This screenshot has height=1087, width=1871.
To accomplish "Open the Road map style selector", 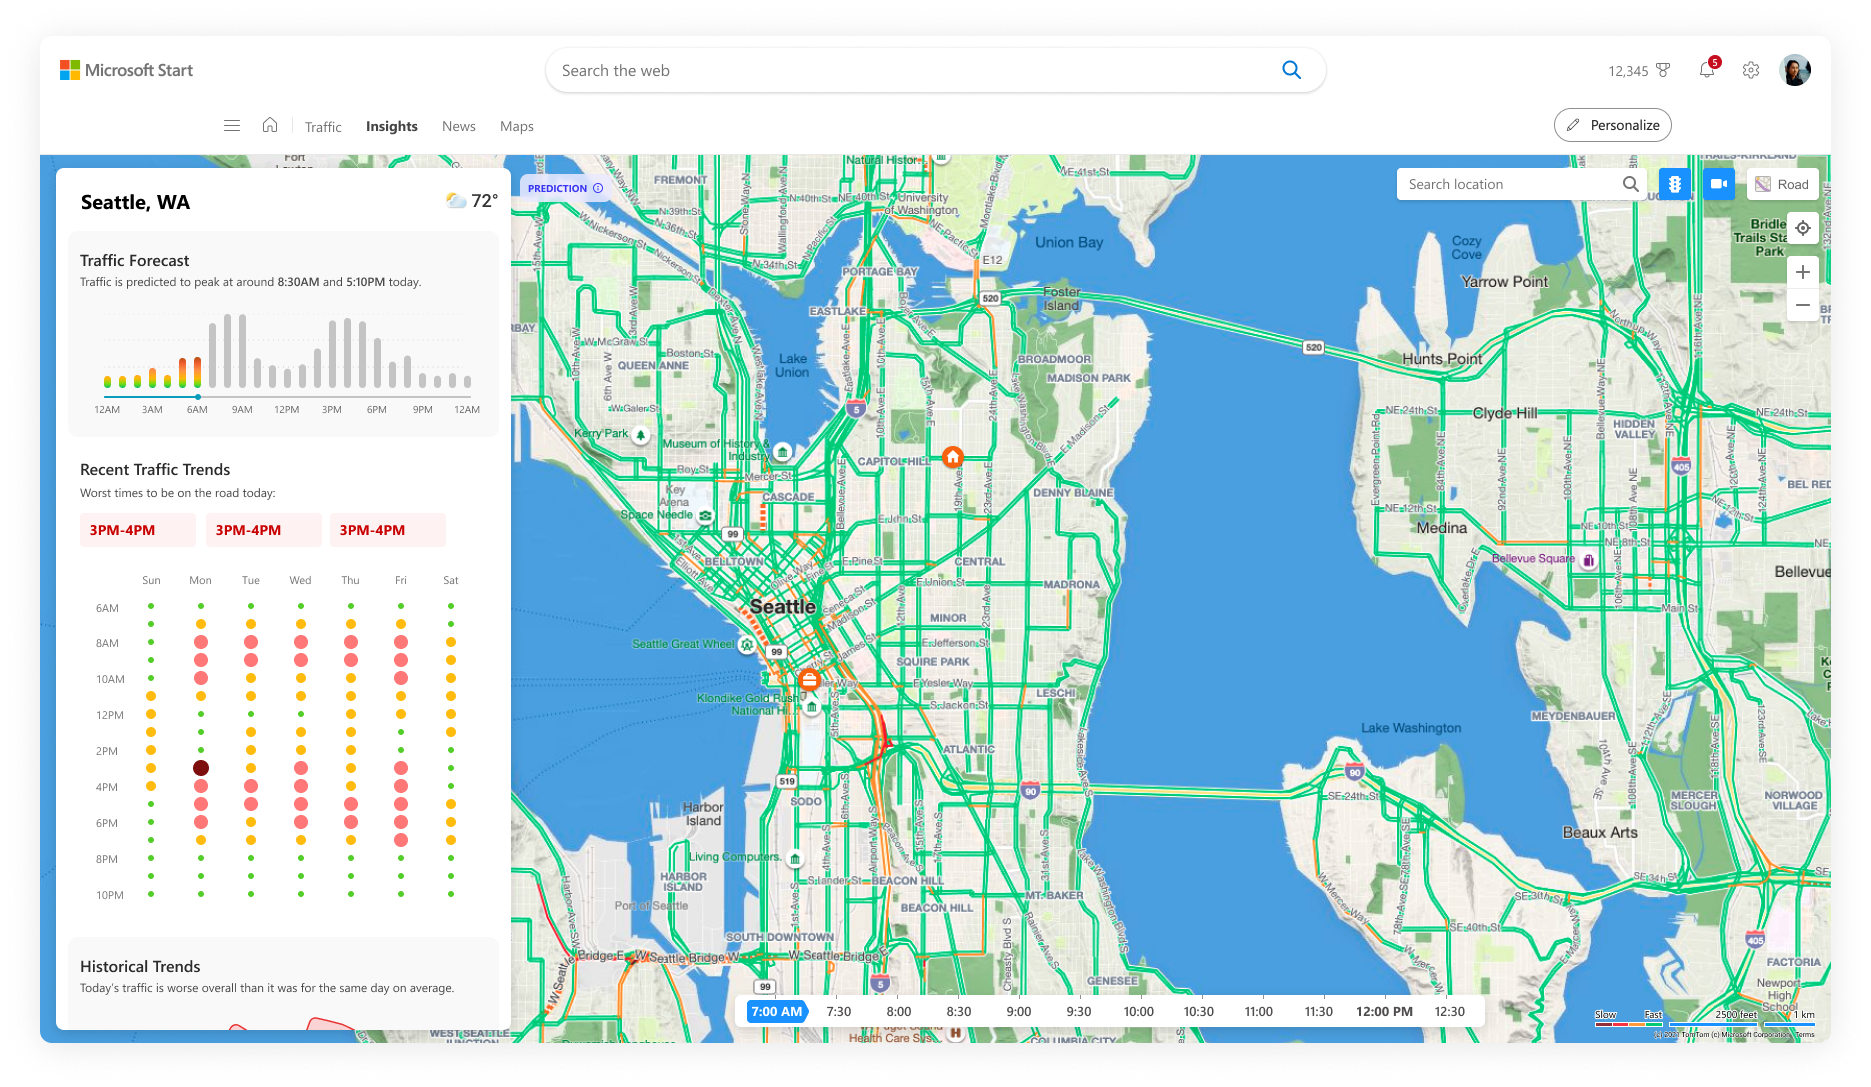I will (1783, 184).
